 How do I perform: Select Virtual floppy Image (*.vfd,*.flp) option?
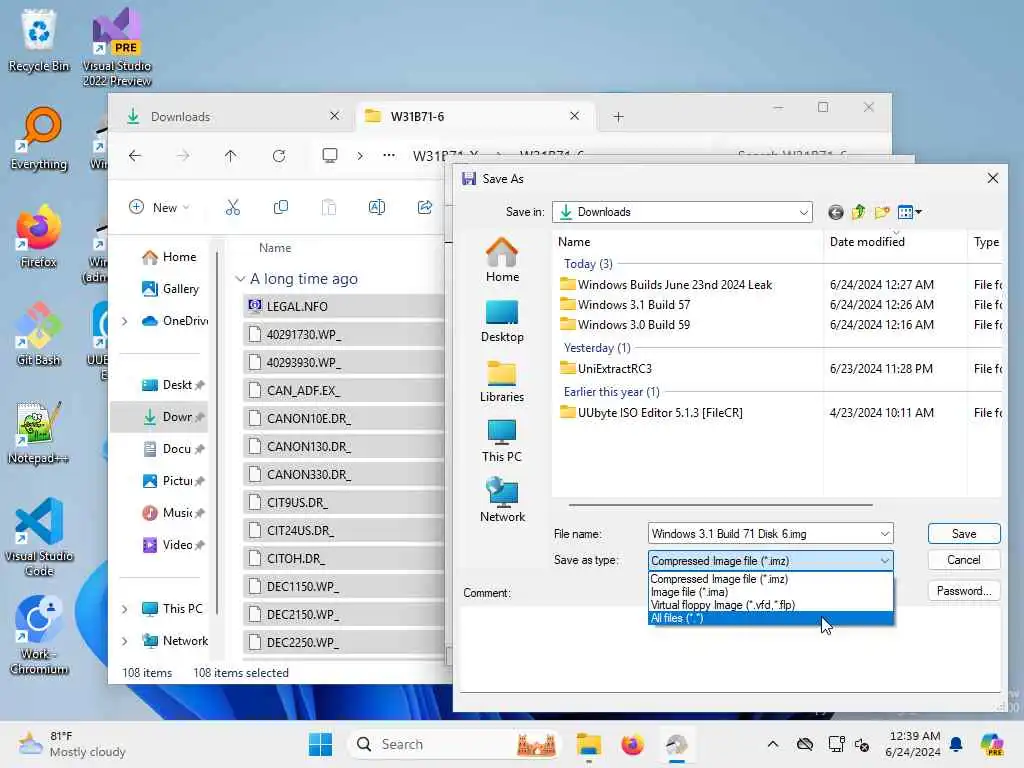[x=771, y=605]
